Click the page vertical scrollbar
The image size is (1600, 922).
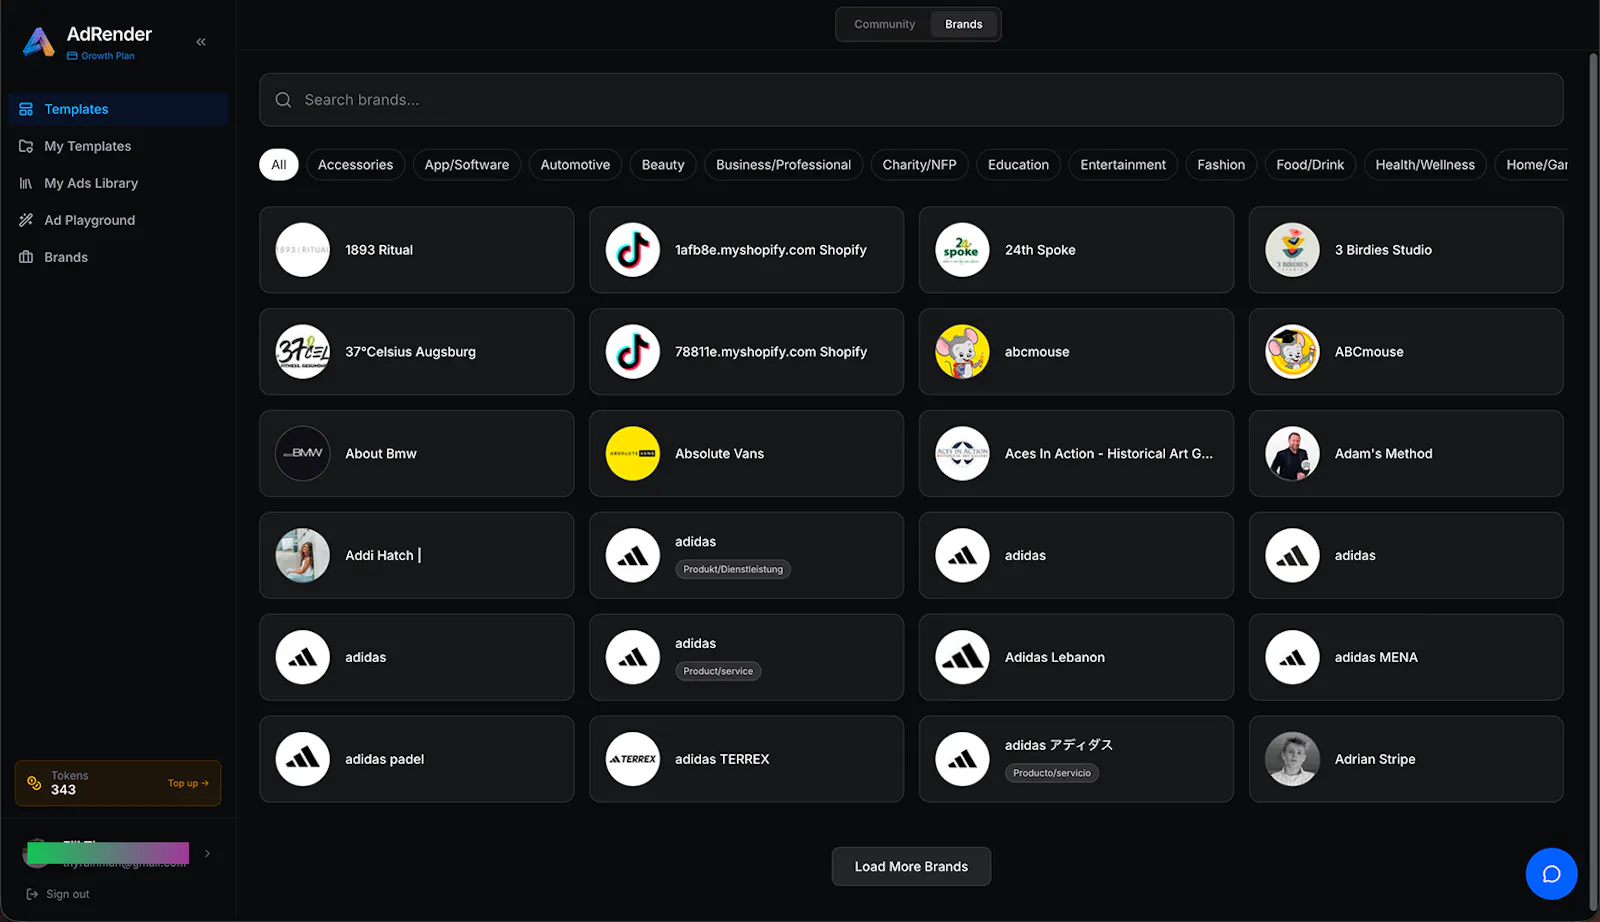coord(1594,480)
